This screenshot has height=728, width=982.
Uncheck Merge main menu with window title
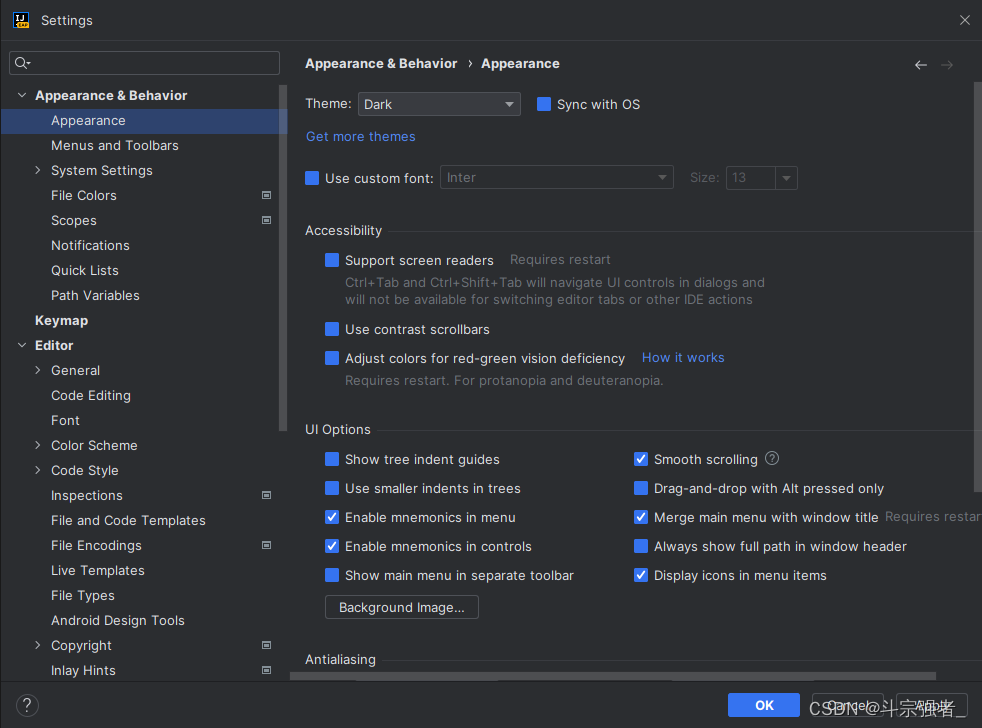641,517
